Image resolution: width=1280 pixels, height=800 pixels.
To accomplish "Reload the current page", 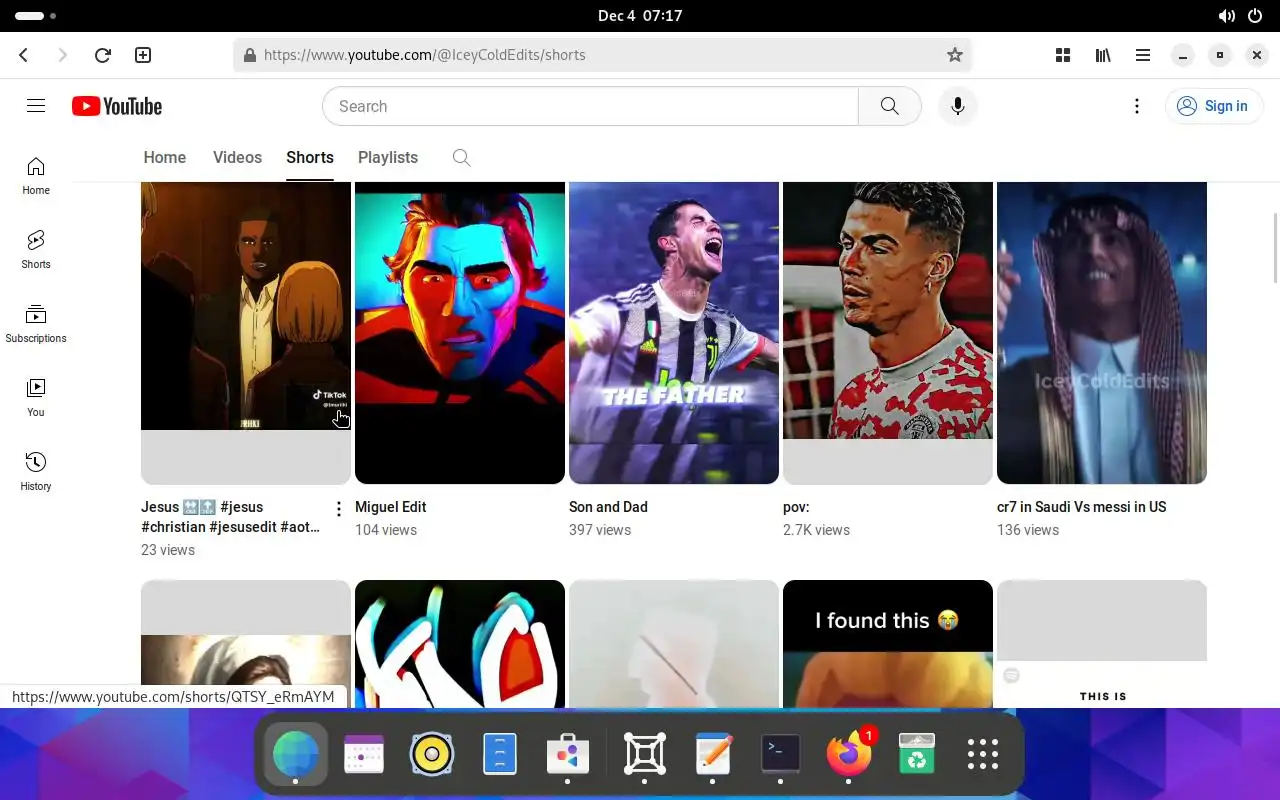I will coord(102,55).
